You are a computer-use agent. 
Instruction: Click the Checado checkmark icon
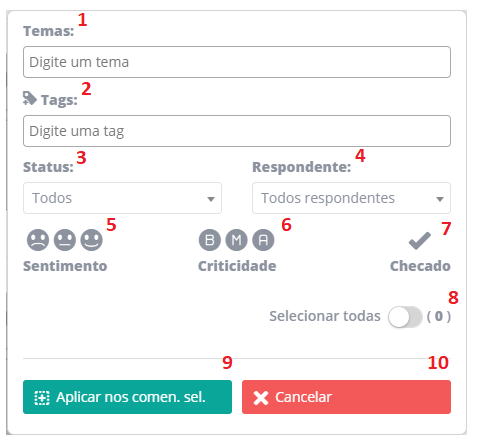(420, 241)
